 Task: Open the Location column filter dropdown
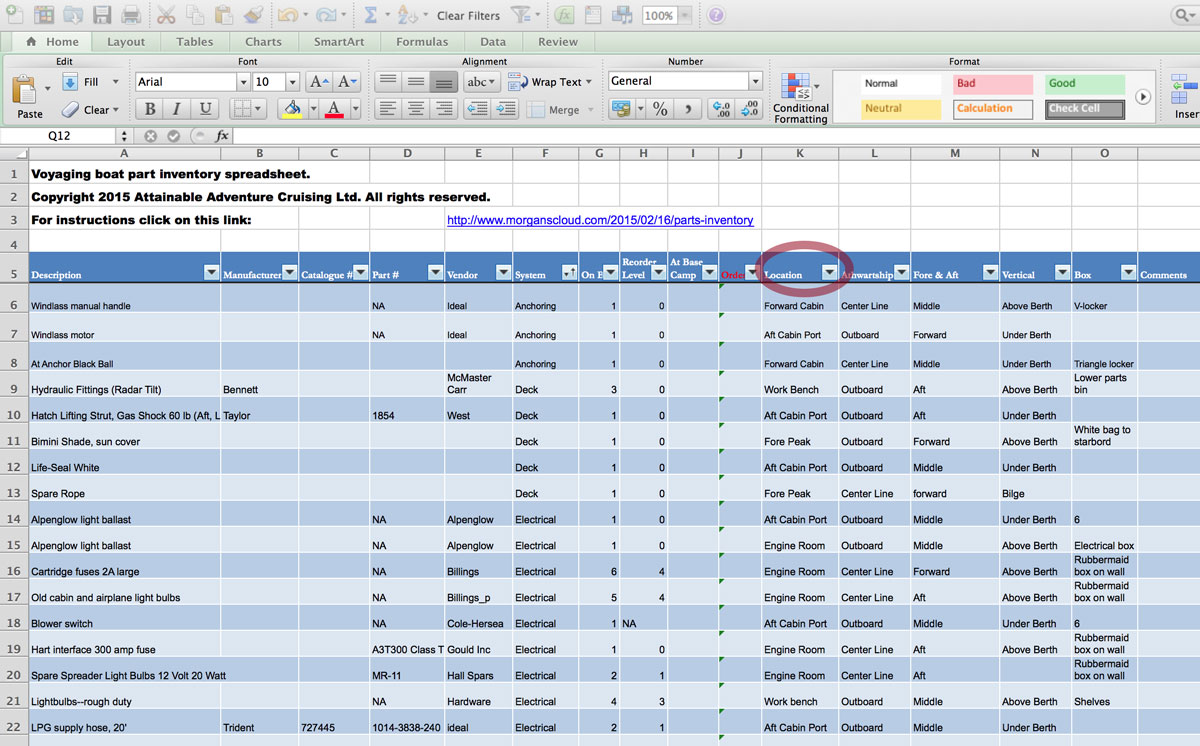click(829, 272)
